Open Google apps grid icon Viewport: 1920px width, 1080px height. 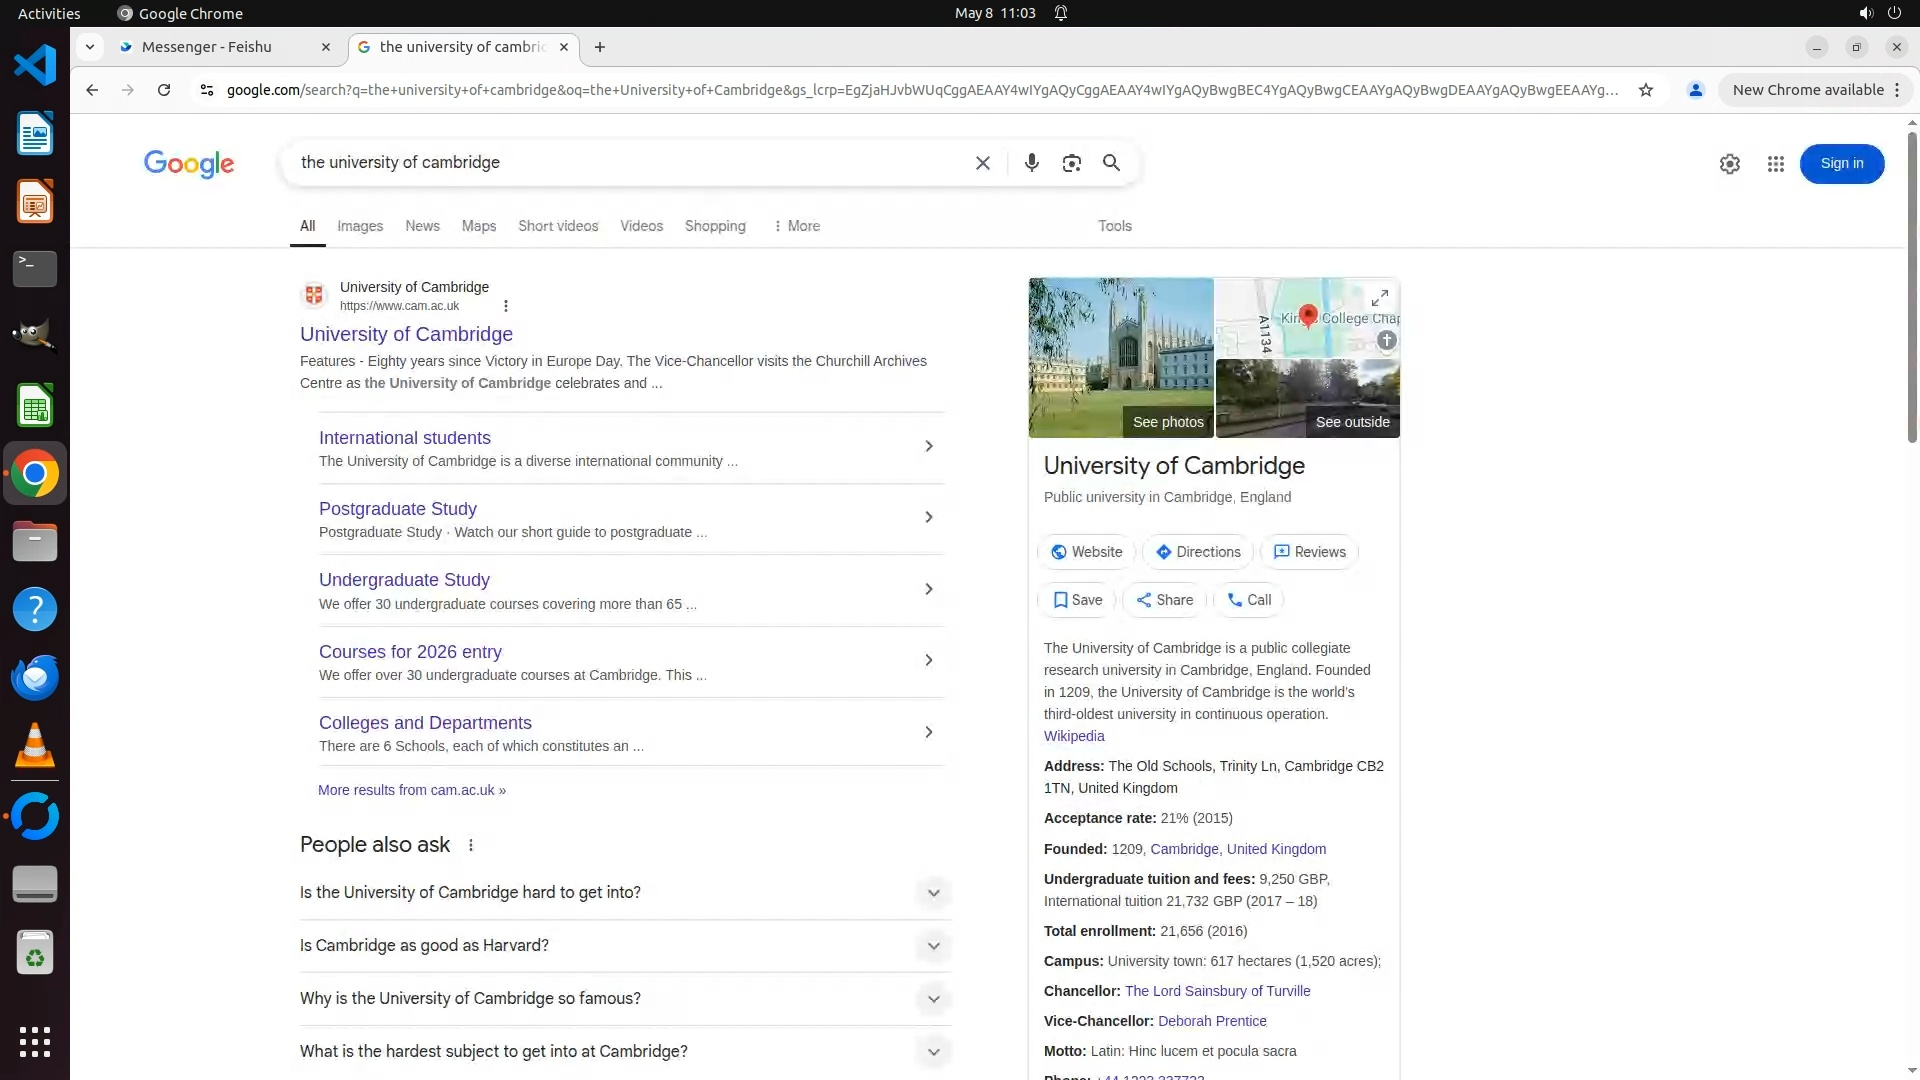[1775, 164]
